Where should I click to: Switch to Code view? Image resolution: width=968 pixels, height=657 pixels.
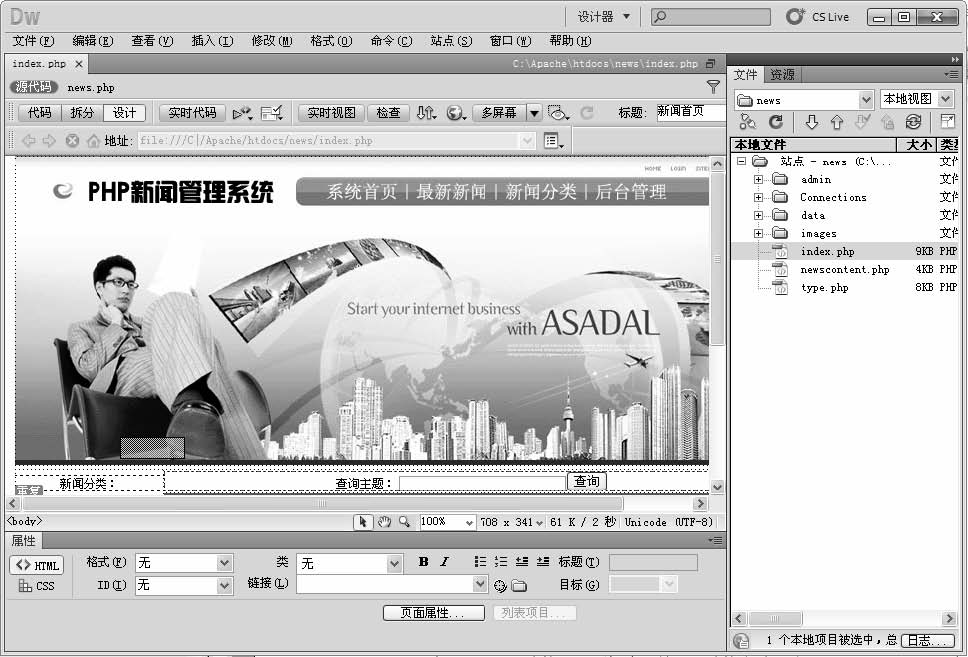click(x=40, y=113)
